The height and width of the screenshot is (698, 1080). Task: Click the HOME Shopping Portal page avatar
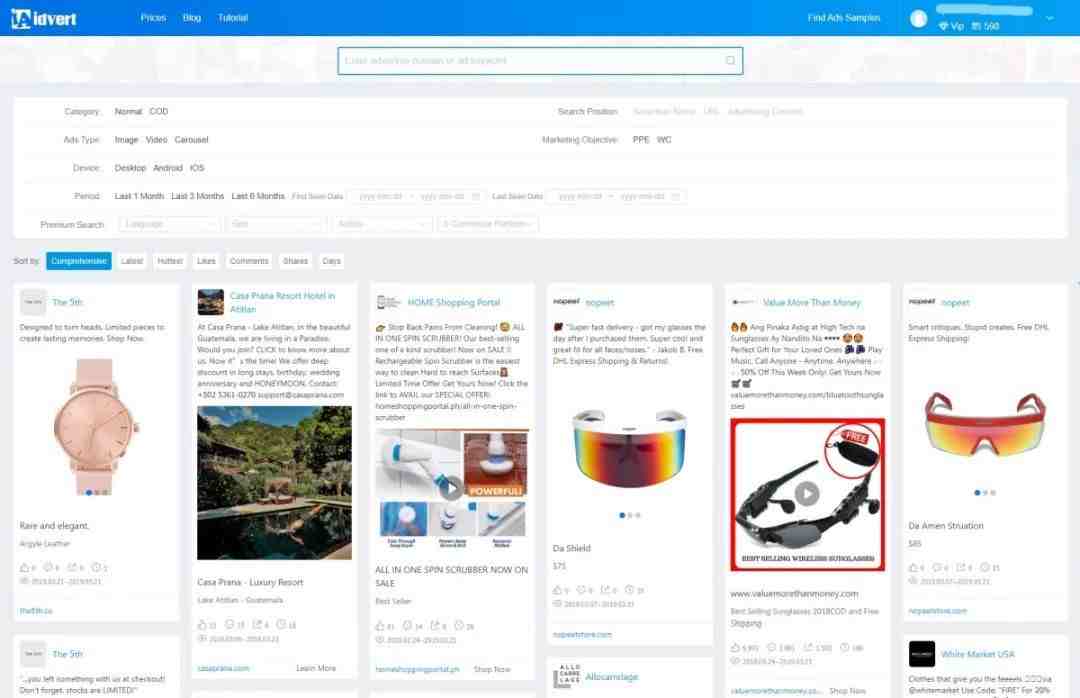click(x=388, y=302)
